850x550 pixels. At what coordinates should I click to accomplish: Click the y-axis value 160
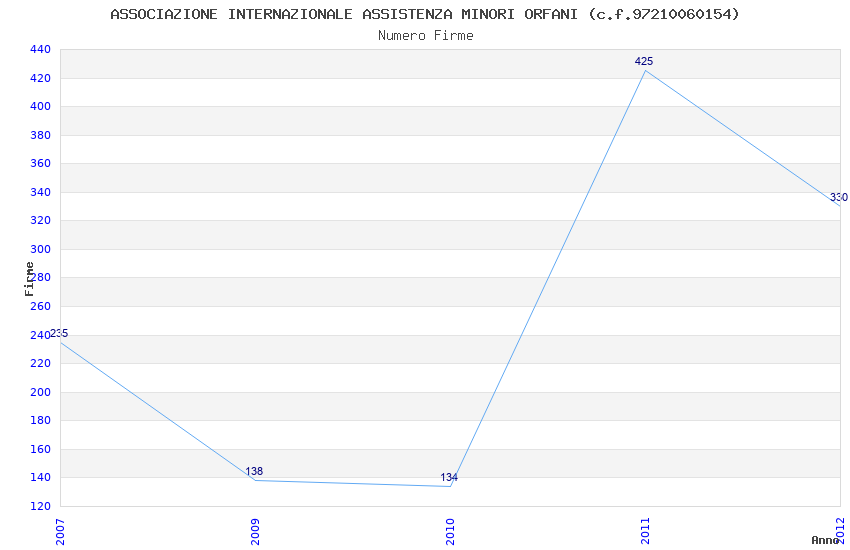click(x=40, y=449)
